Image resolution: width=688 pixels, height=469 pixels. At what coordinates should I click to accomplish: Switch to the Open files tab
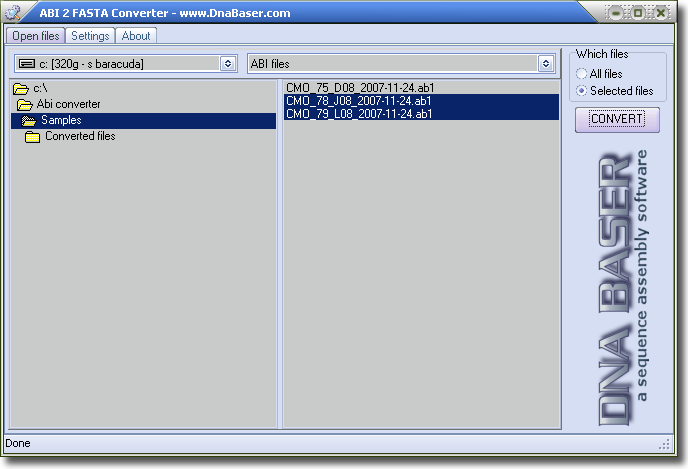(x=36, y=36)
